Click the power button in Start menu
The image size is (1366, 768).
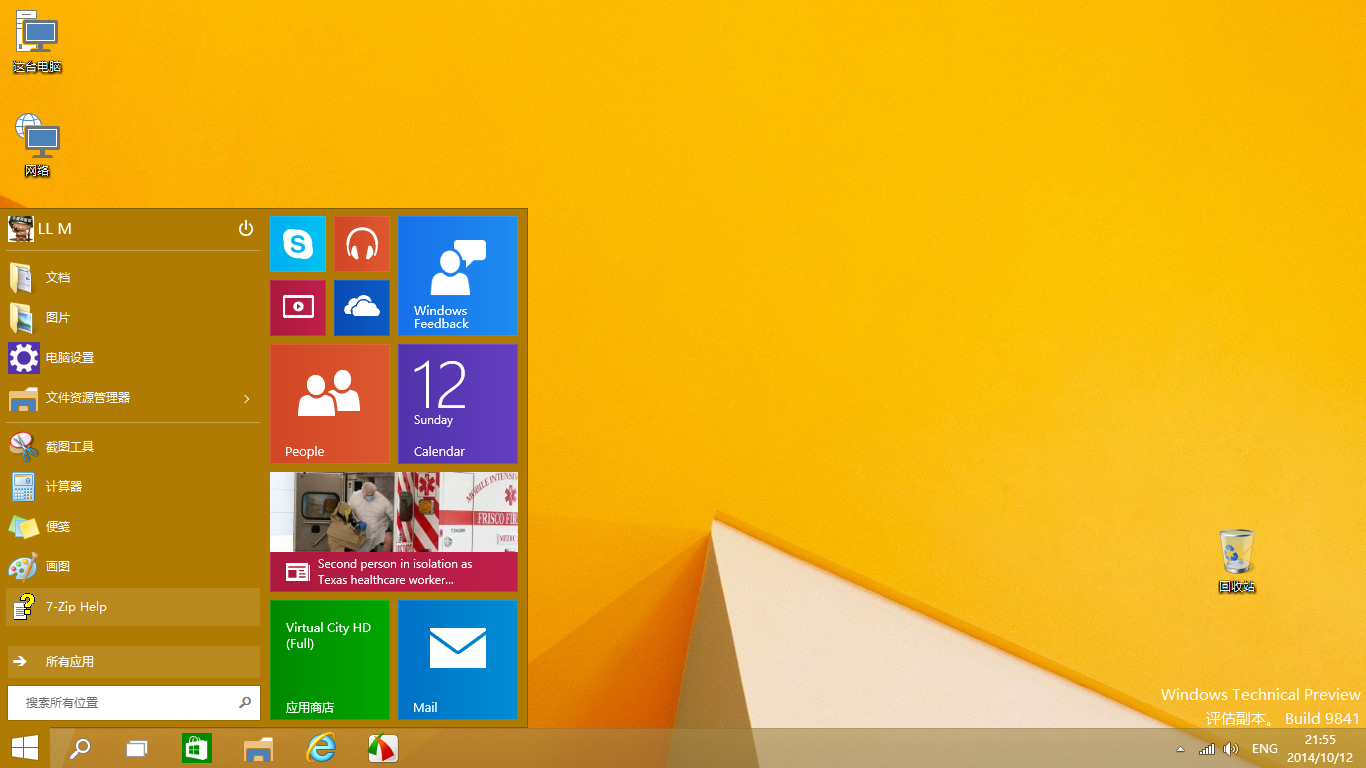coord(246,229)
